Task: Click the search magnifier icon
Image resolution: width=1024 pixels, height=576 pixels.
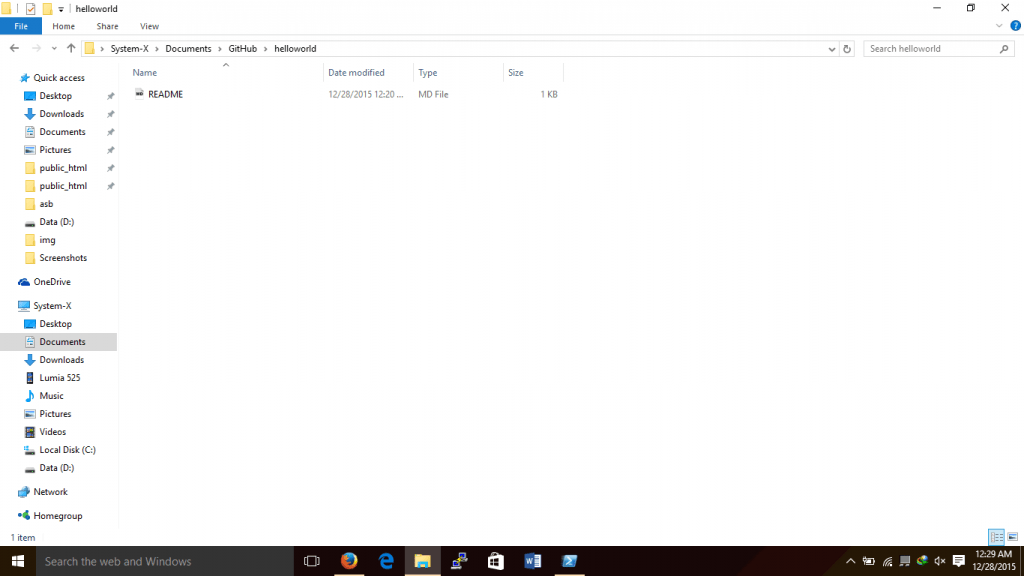Action: coord(1004,49)
